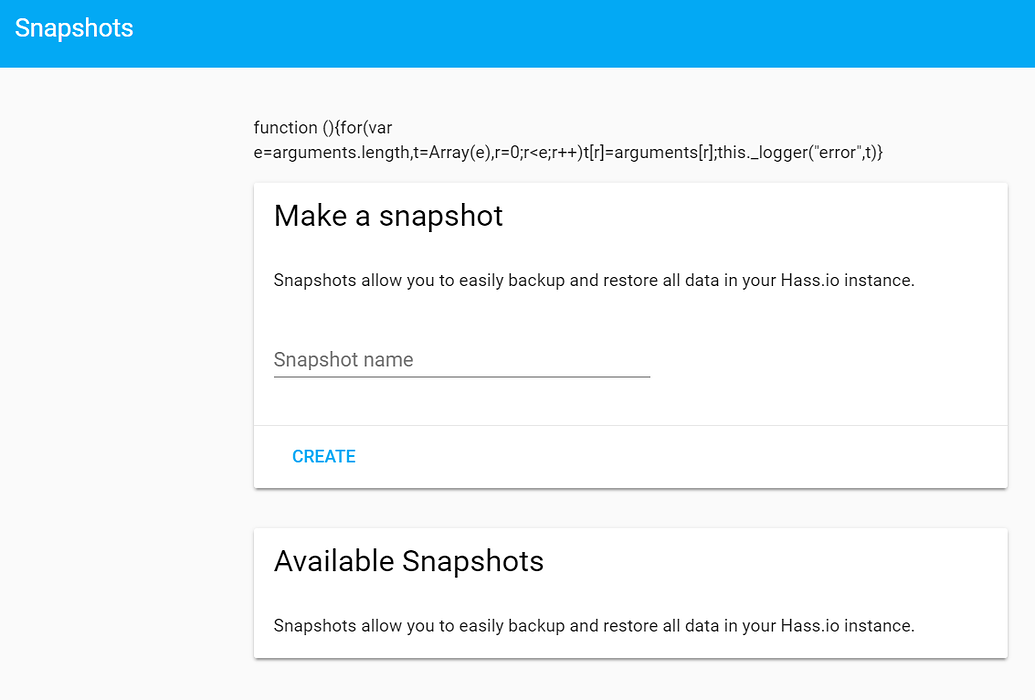Activate the CREATE link label

(324, 456)
